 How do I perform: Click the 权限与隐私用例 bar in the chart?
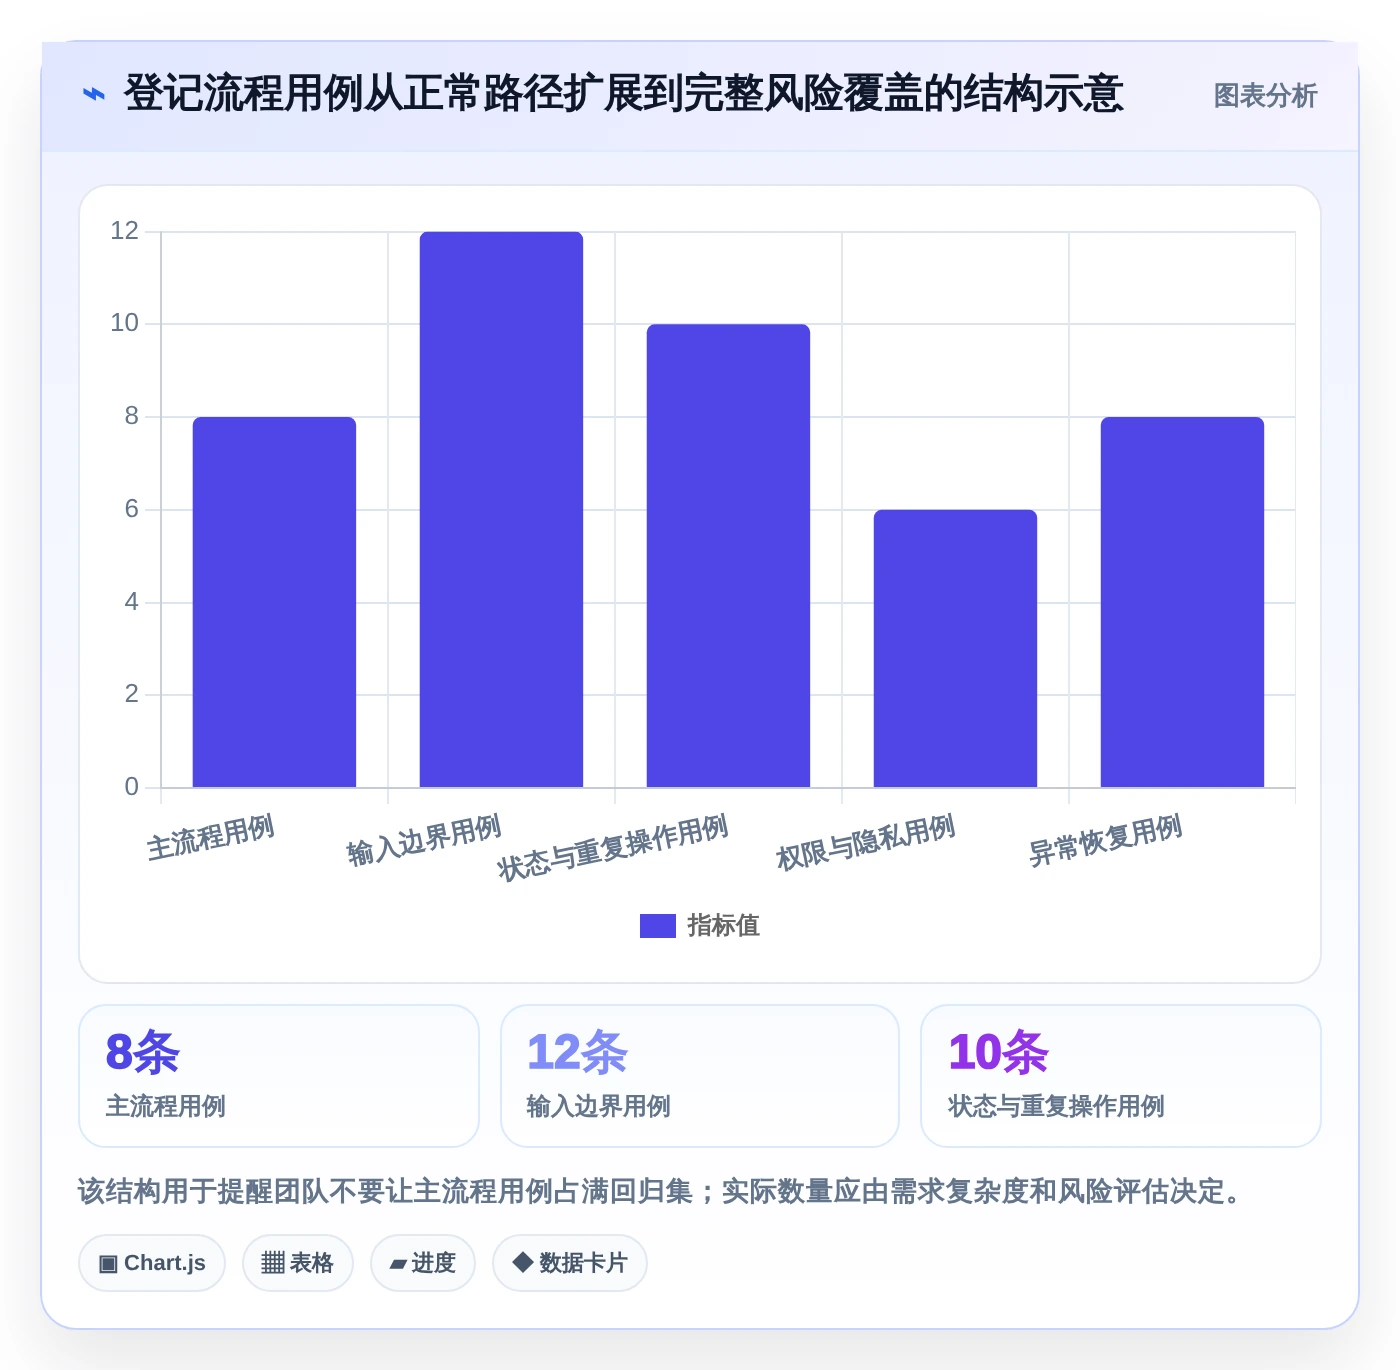[955, 649]
